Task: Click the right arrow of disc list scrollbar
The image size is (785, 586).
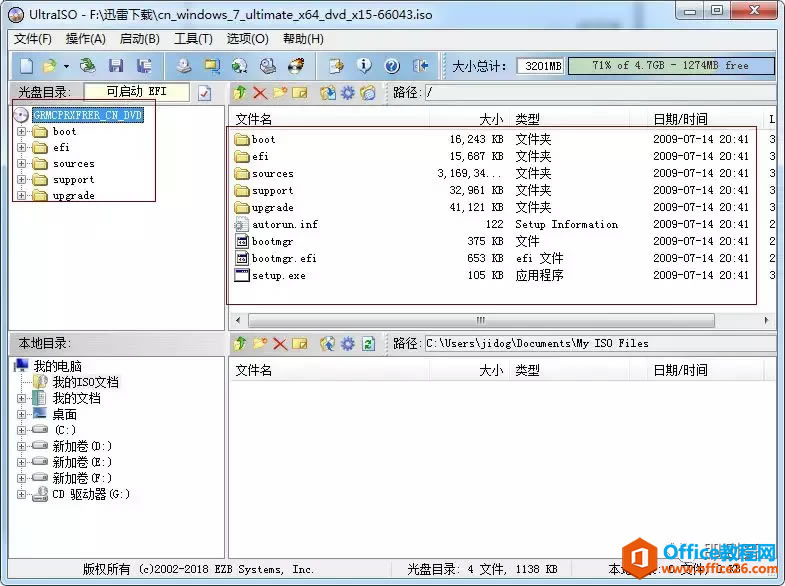Action: coord(766,320)
